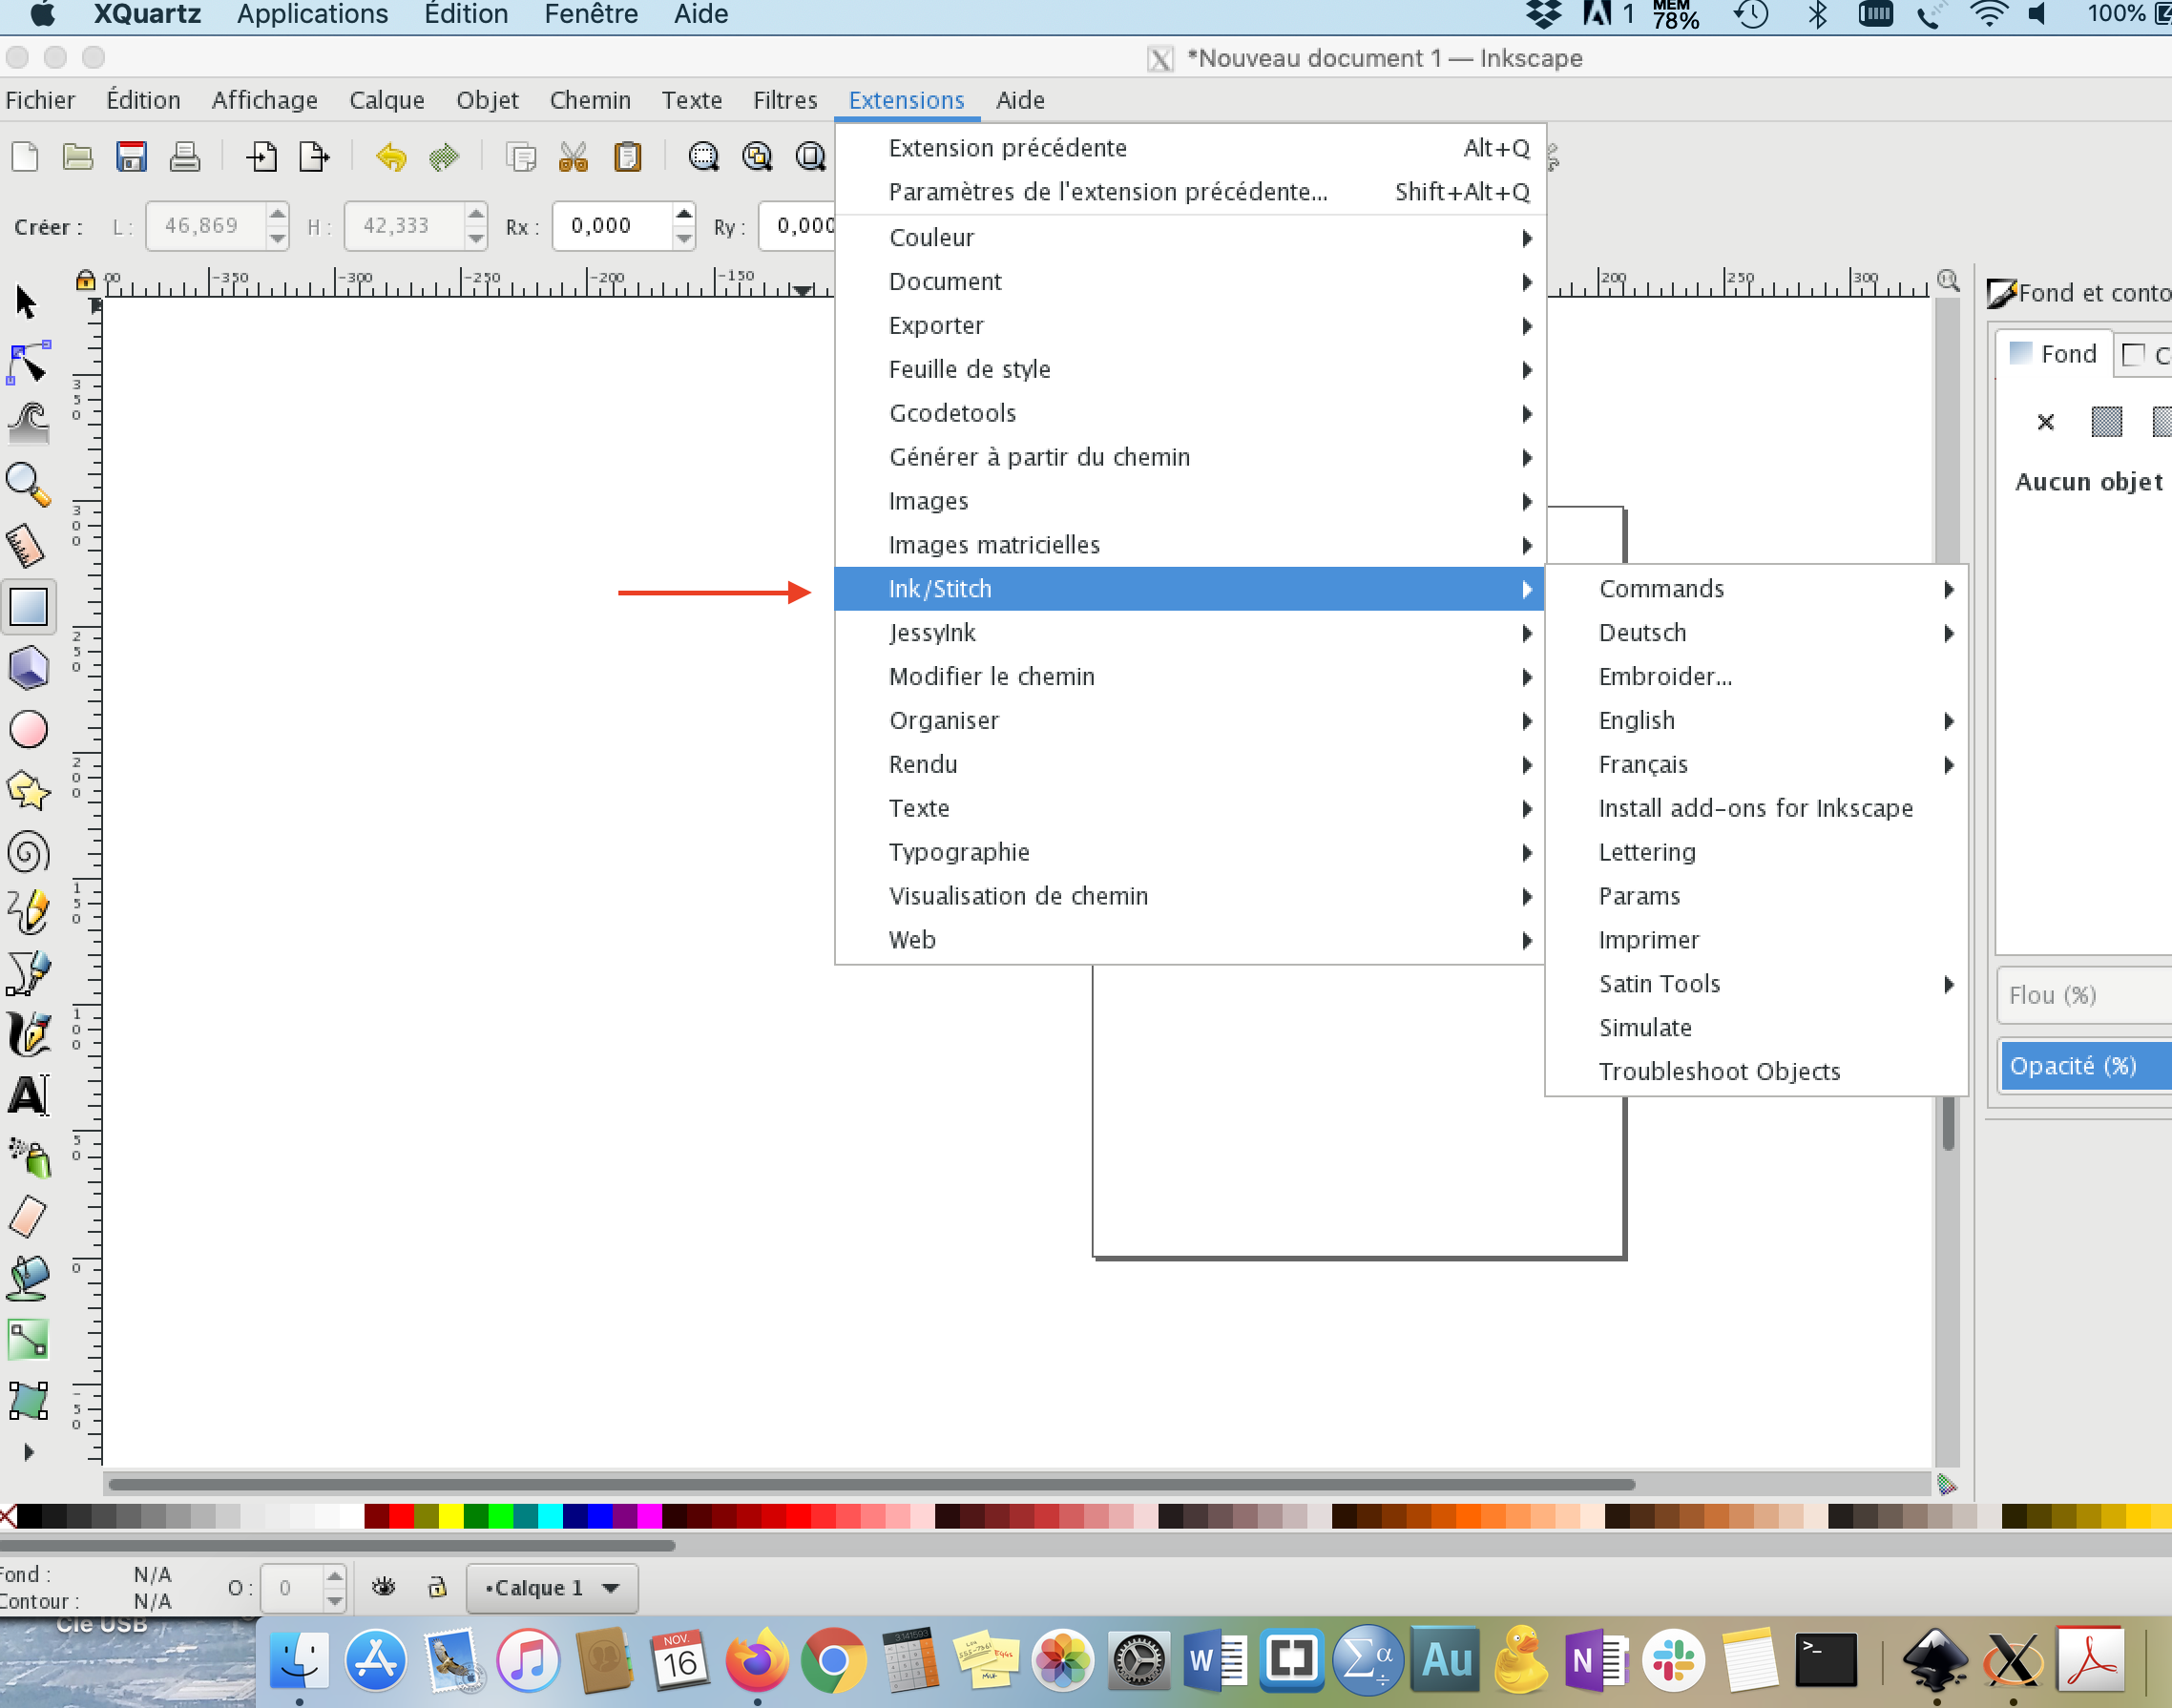The image size is (2172, 1708).
Task: Select the Paint bucket tool
Action: pos(29,1279)
